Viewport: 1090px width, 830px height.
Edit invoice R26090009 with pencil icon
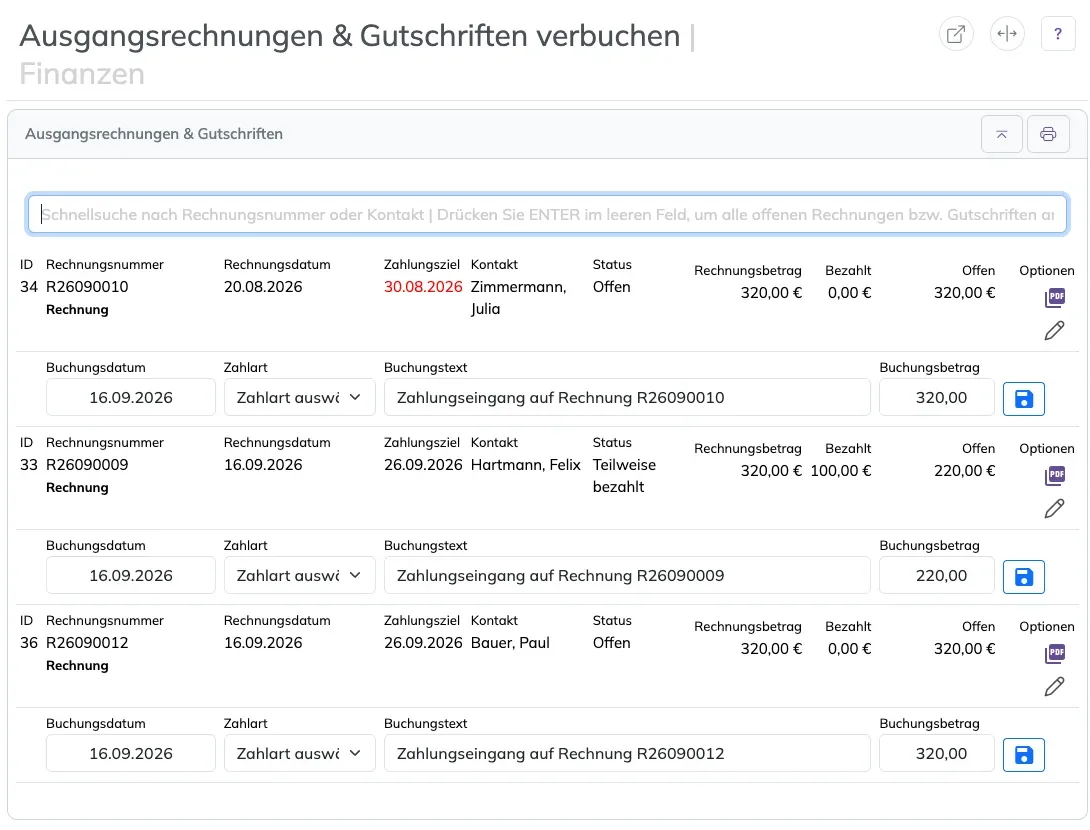(x=1055, y=508)
